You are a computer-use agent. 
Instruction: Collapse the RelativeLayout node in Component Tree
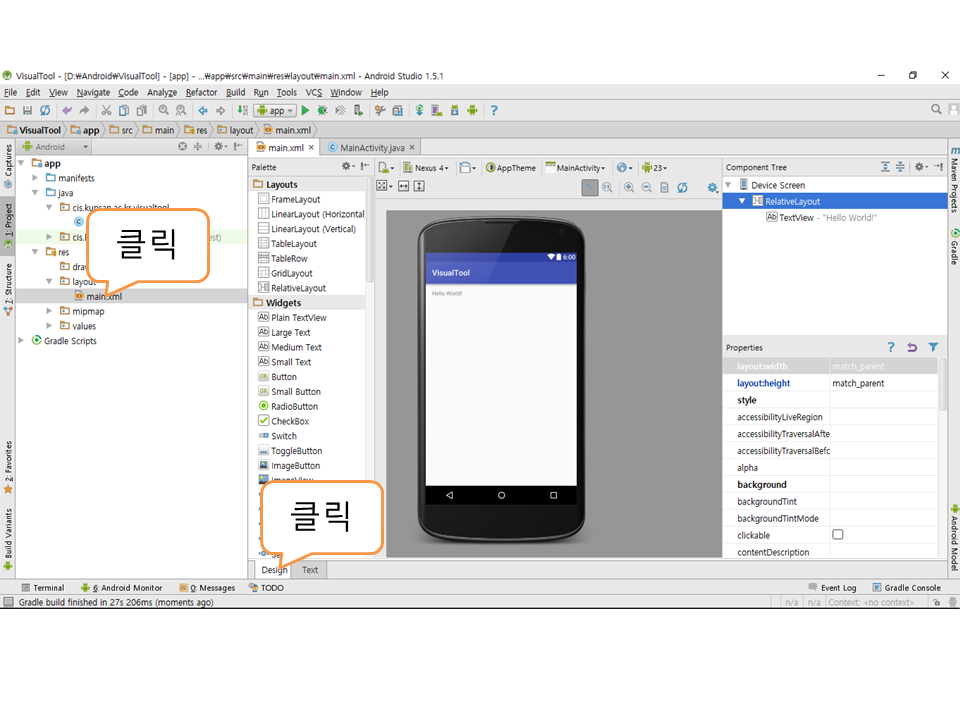click(x=742, y=201)
